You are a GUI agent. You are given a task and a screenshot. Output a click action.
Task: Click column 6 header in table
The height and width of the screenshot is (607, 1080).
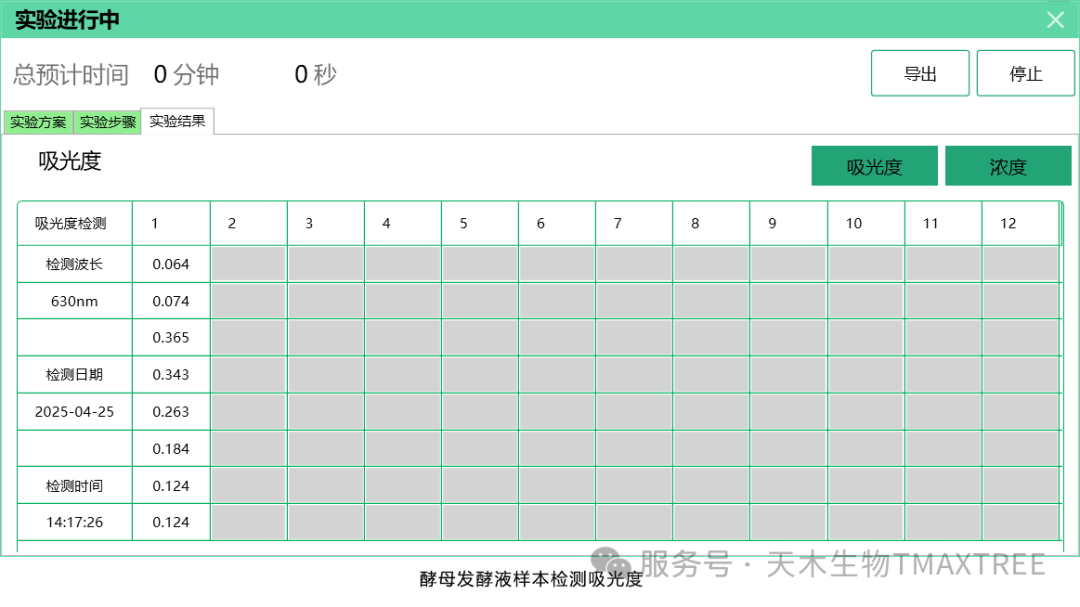point(557,223)
